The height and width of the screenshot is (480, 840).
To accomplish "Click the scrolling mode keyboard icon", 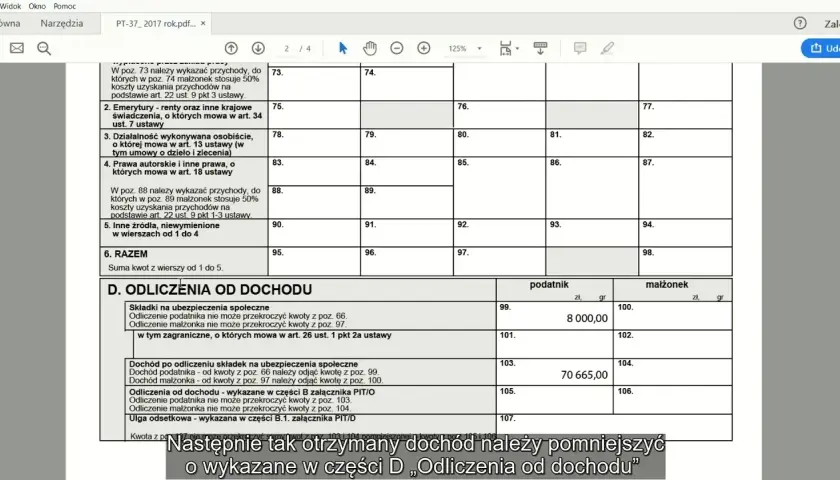I will pyautogui.click(x=541, y=48).
